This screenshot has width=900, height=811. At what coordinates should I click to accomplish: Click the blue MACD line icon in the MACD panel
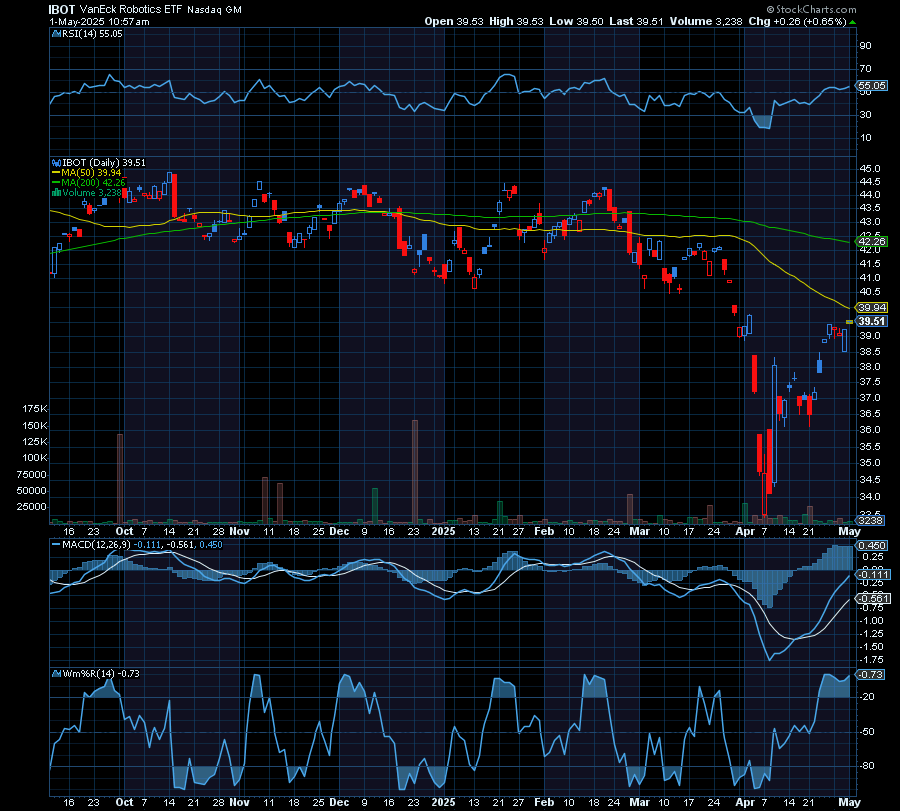pos(54,544)
